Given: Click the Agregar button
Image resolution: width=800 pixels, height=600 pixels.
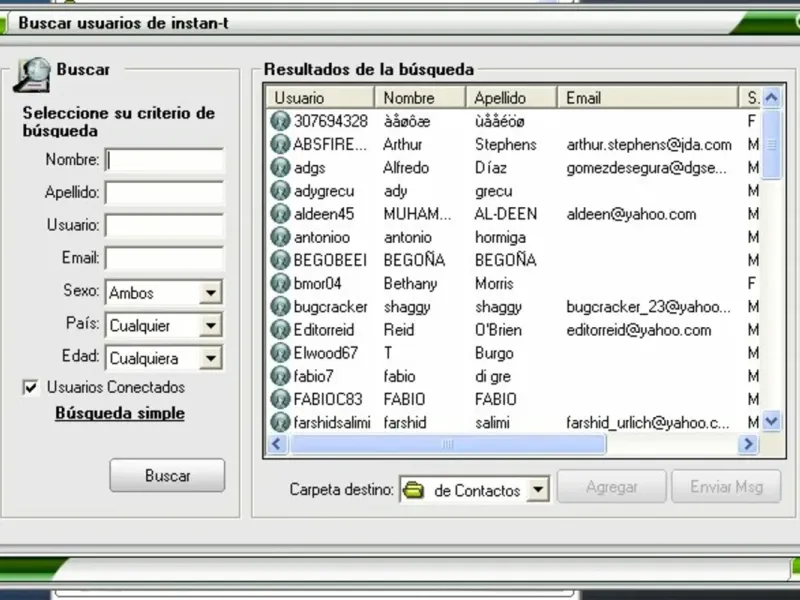Looking at the screenshot, I should [x=612, y=487].
